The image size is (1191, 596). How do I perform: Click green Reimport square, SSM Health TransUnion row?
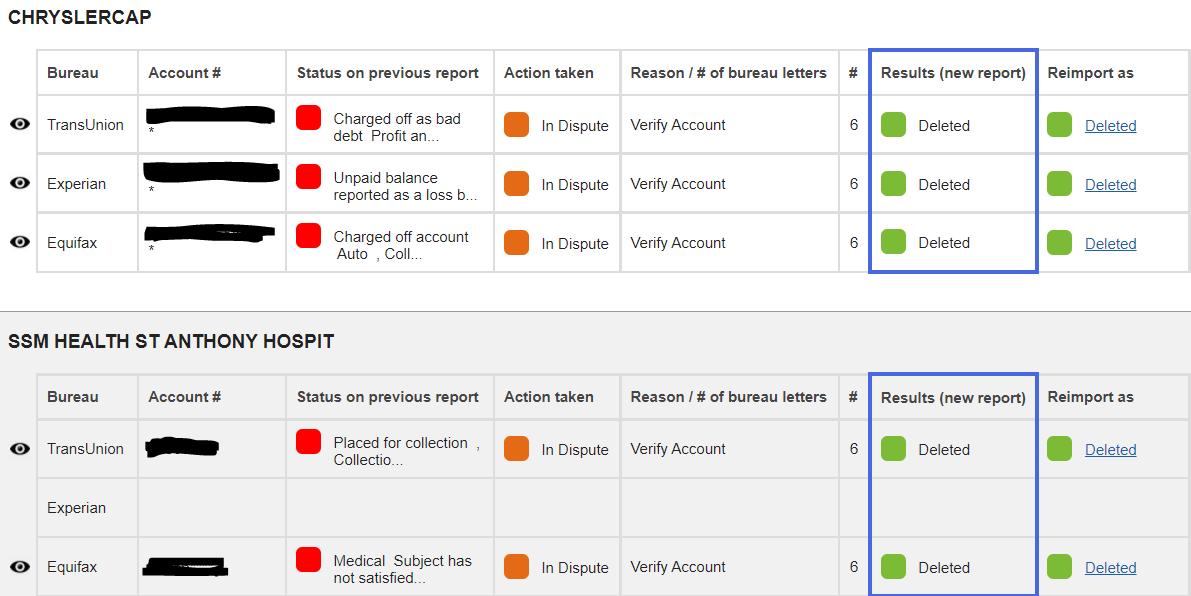tap(1059, 449)
